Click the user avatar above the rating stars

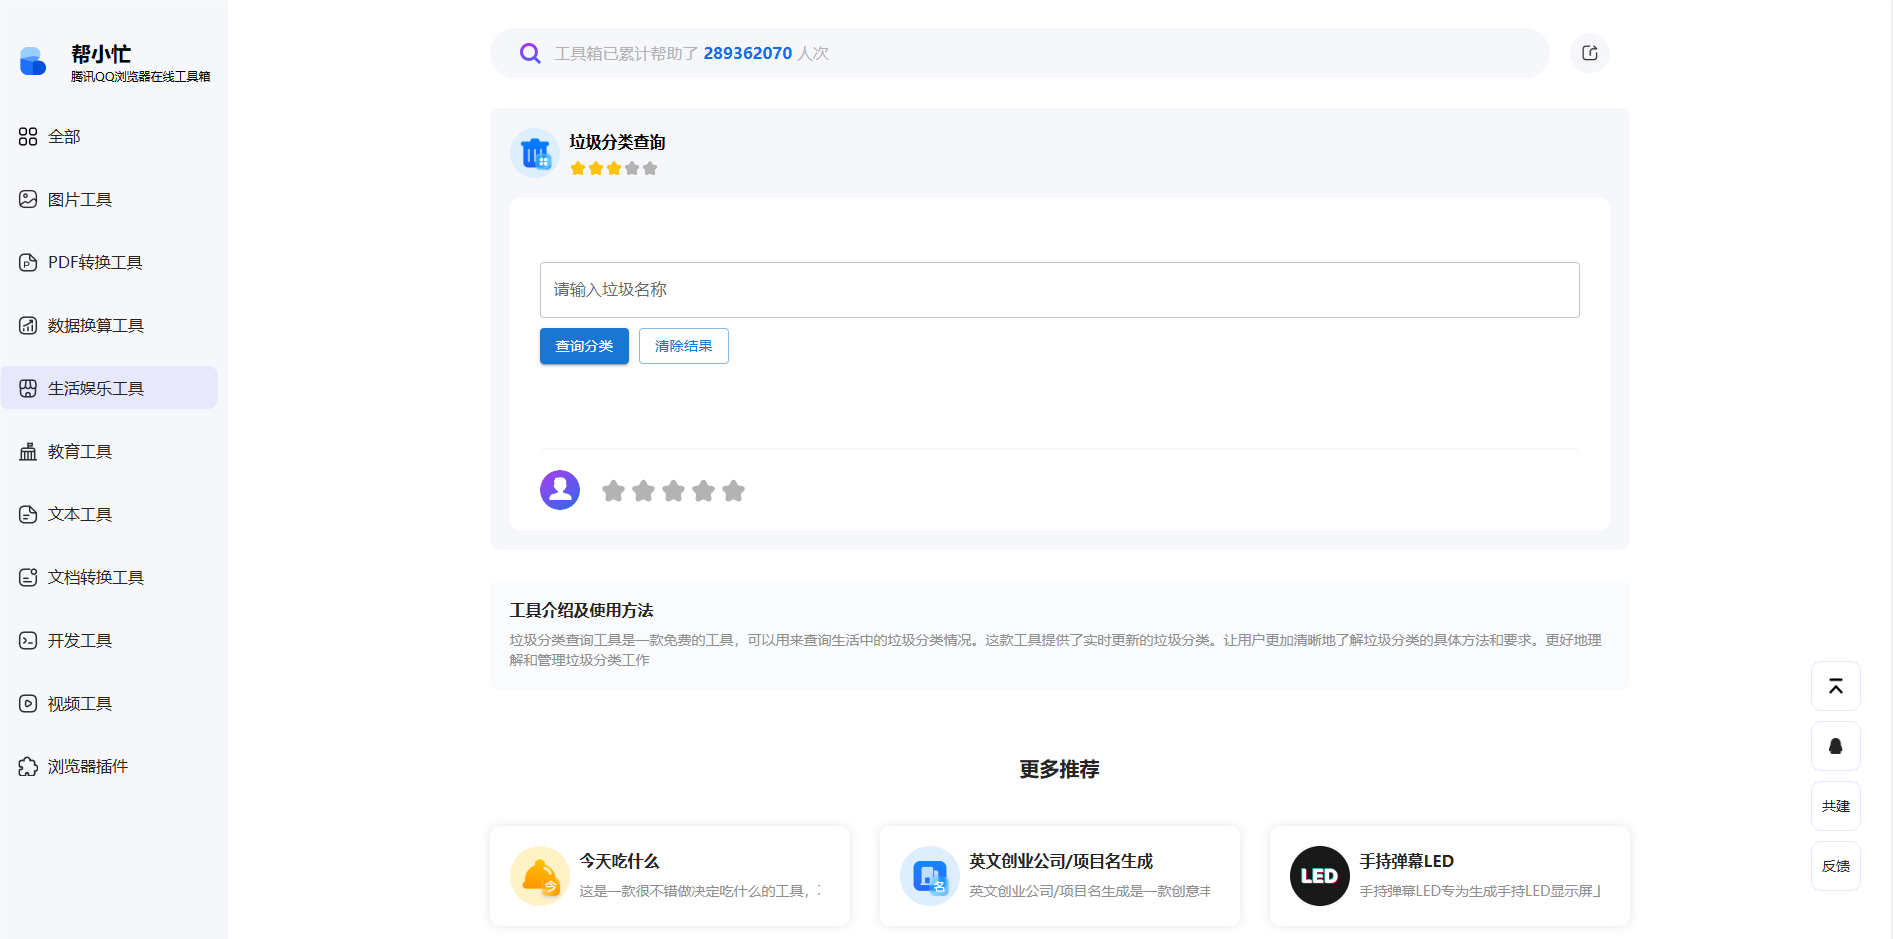pyautogui.click(x=560, y=489)
